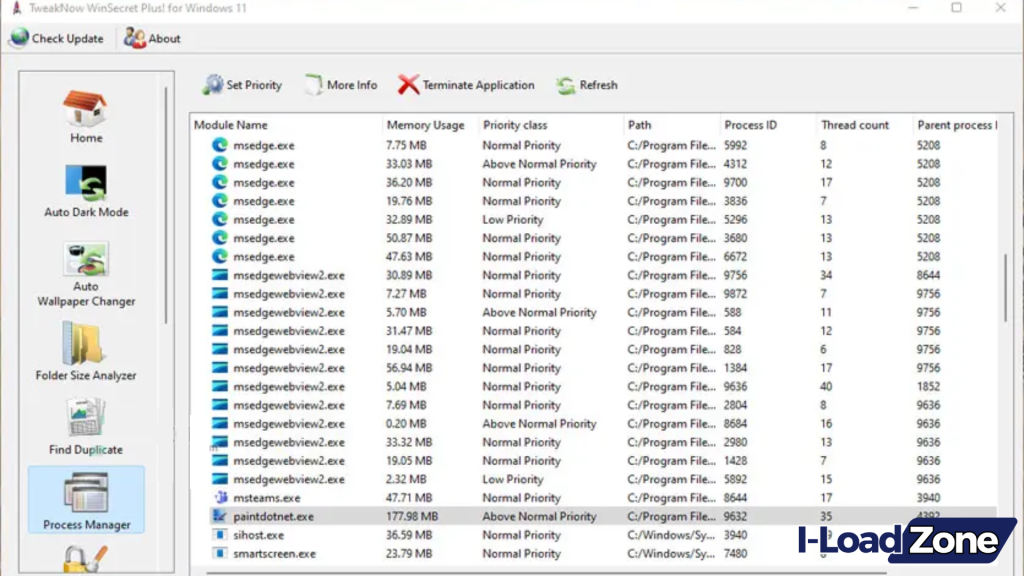Click the Teams icon in msteams.exe row

tap(220, 498)
